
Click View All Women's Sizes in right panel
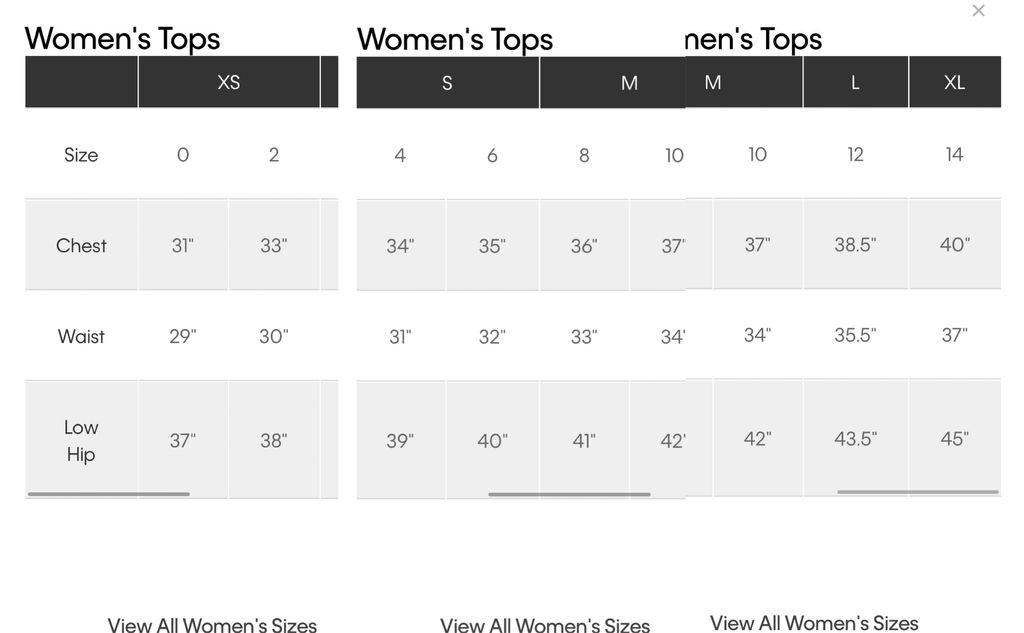[x=814, y=623]
